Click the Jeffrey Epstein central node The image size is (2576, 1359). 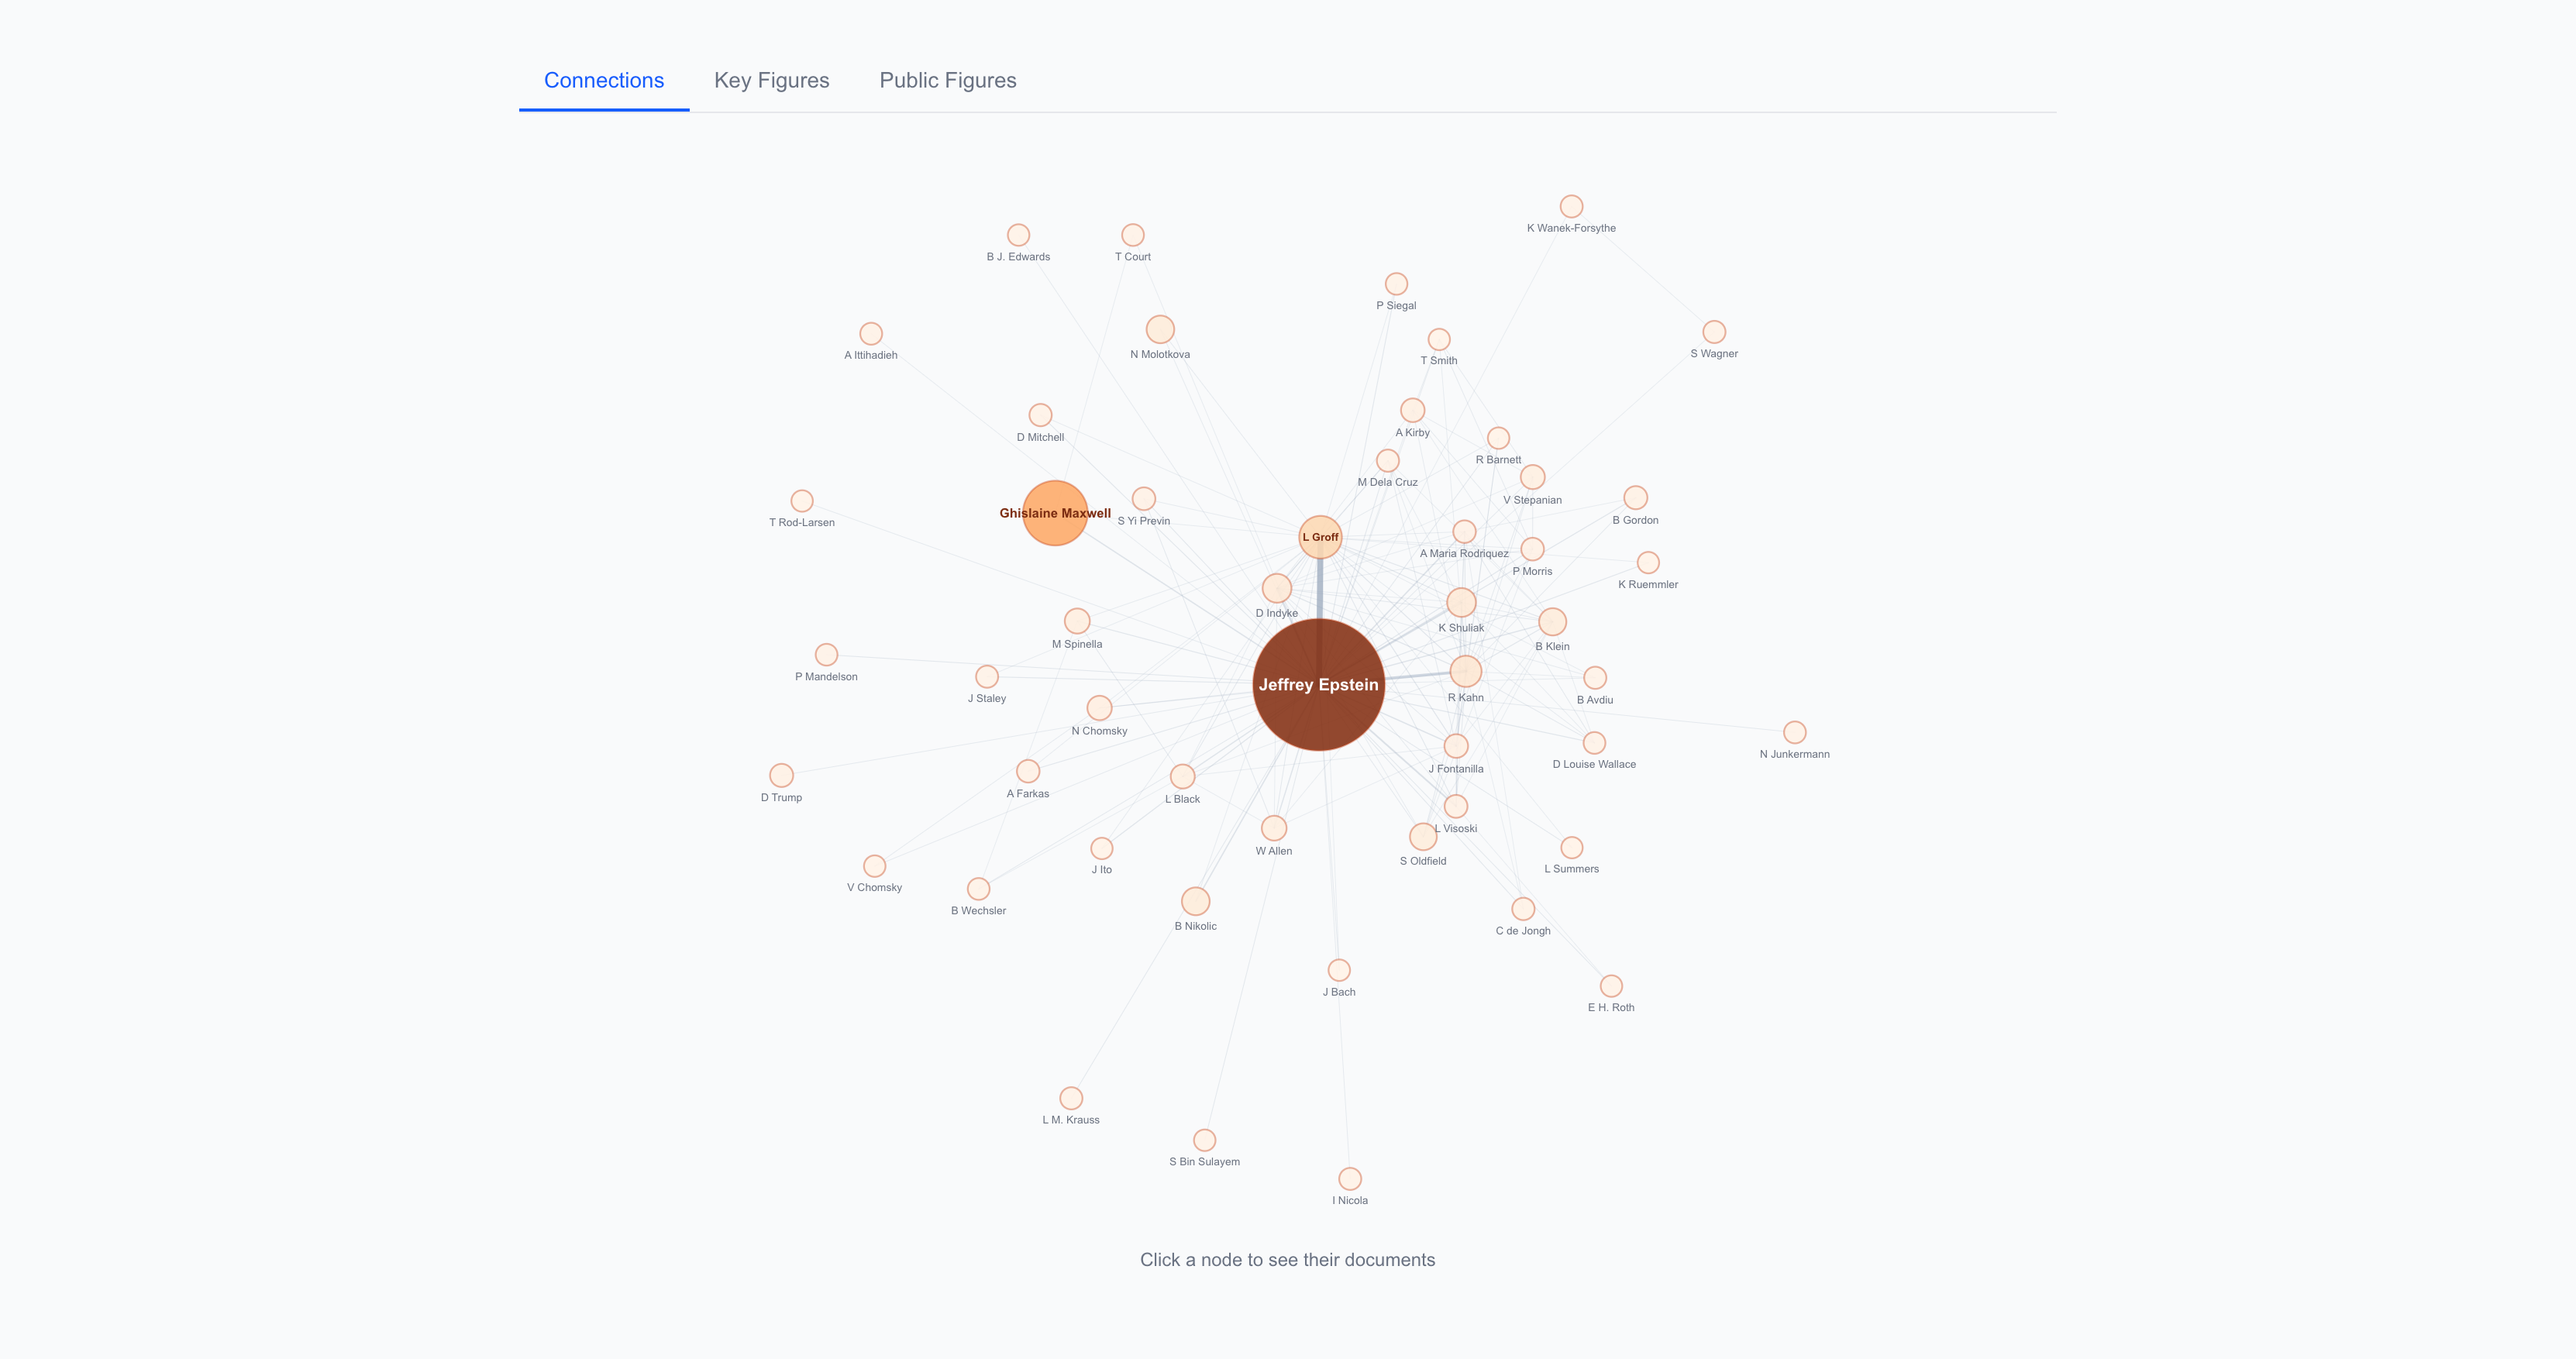(x=1318, y=684)
